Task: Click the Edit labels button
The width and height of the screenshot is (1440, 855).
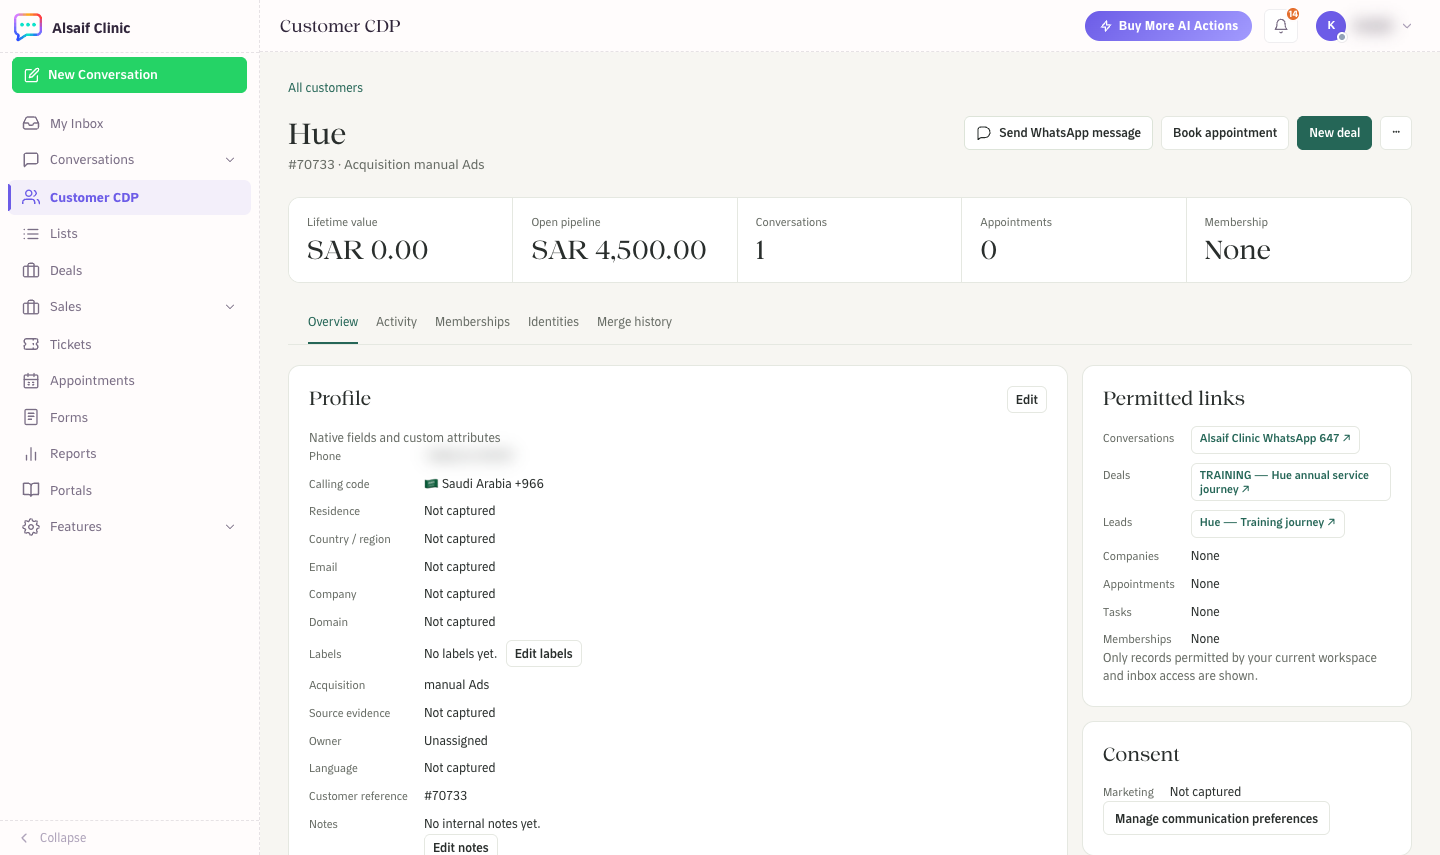Action: (544, 654)
